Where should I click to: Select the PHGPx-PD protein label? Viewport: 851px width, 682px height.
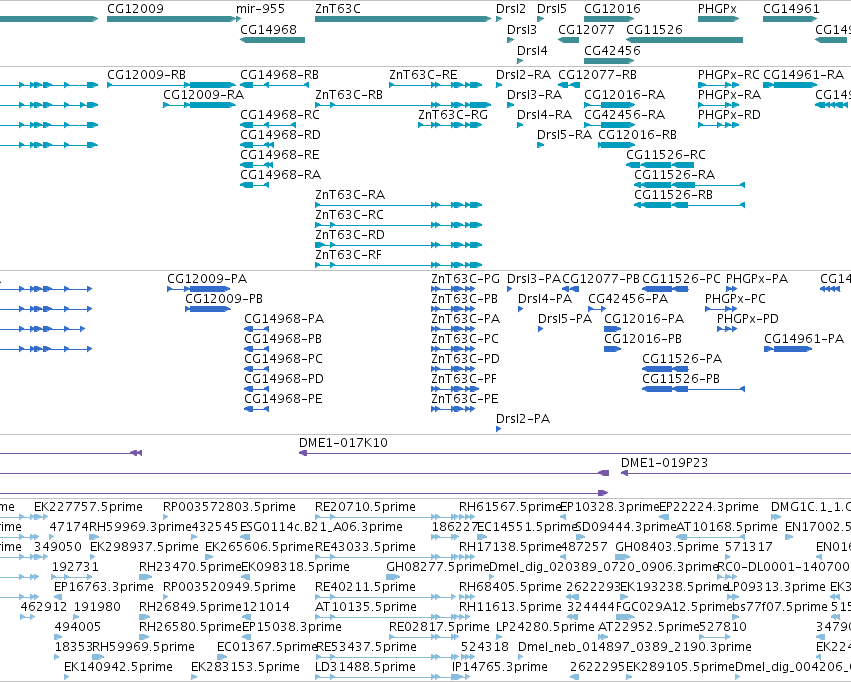pyautogui.click(x=748, y=319)
